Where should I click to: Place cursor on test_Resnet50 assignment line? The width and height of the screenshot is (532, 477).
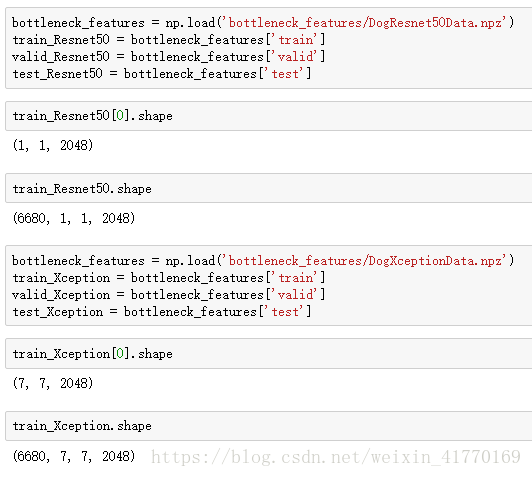pos(162,73)
